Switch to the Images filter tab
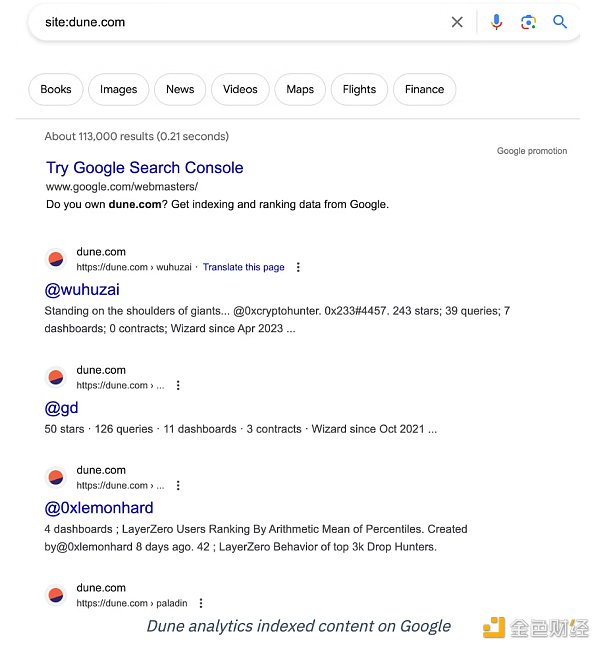This screenshot has width=600, height=649. point(118,89)
